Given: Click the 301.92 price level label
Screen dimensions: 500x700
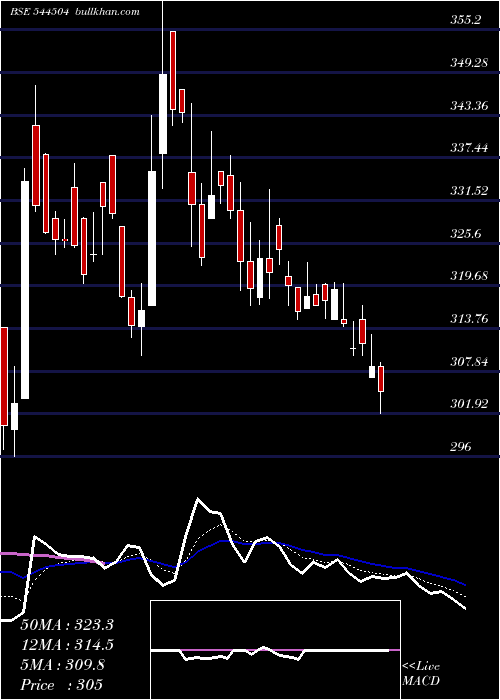Looking at the screenshot, I should coord(469,404).
